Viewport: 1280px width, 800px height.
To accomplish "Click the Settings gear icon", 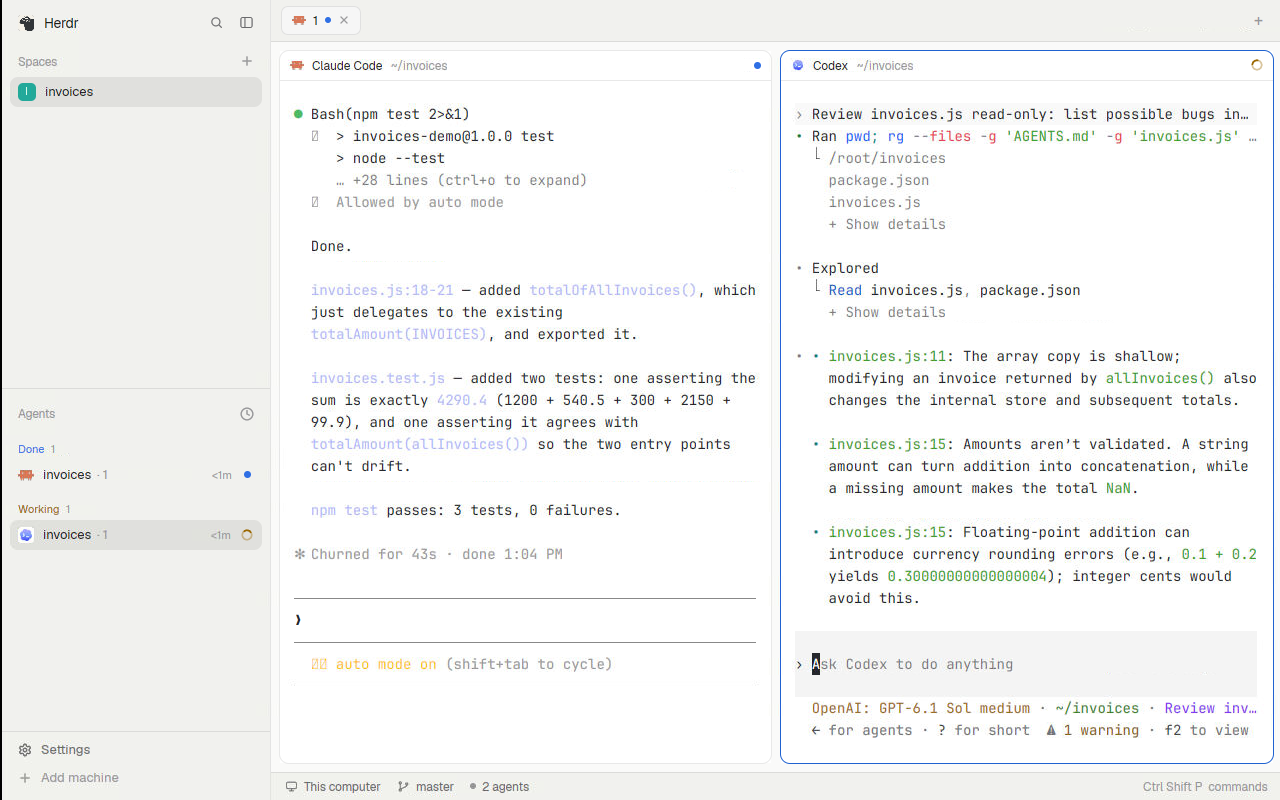I will (26, 750).
